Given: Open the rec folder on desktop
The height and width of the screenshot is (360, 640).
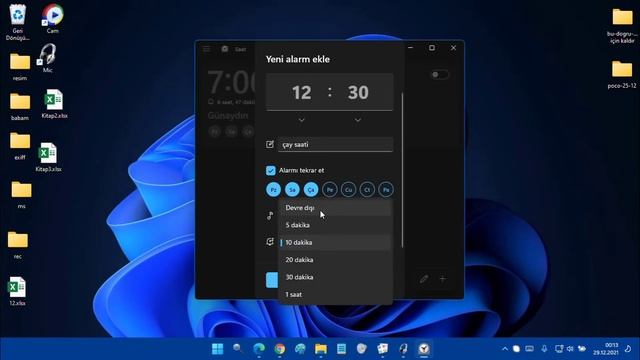Looking at the screenshot, I should click(18, 245).
